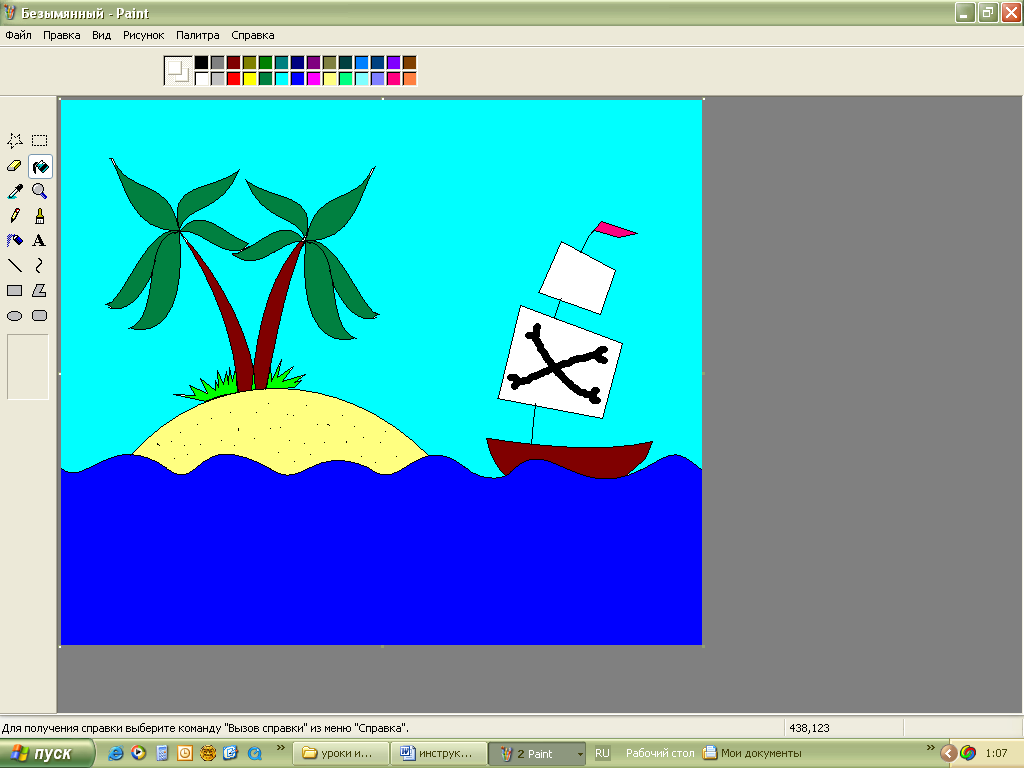Expand the Quick Launch overflow chevron
The height and width of the screenshot is (768, 1024).
tap(282, 748)
